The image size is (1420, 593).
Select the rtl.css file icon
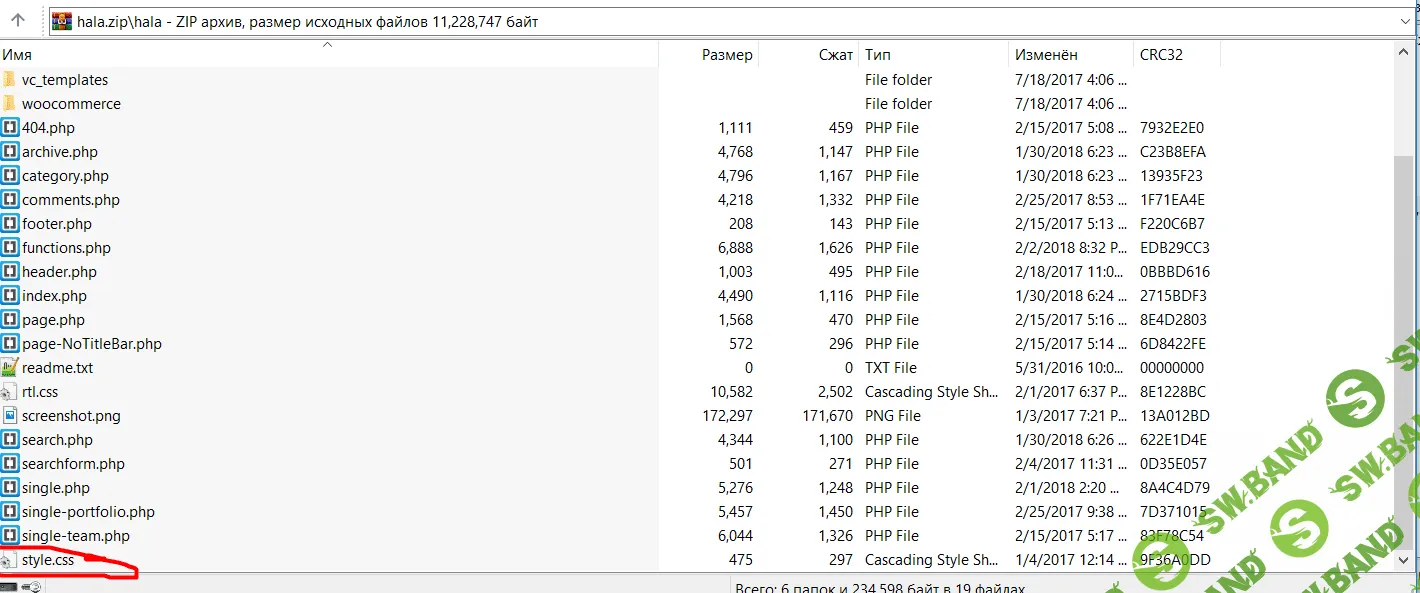10,392
